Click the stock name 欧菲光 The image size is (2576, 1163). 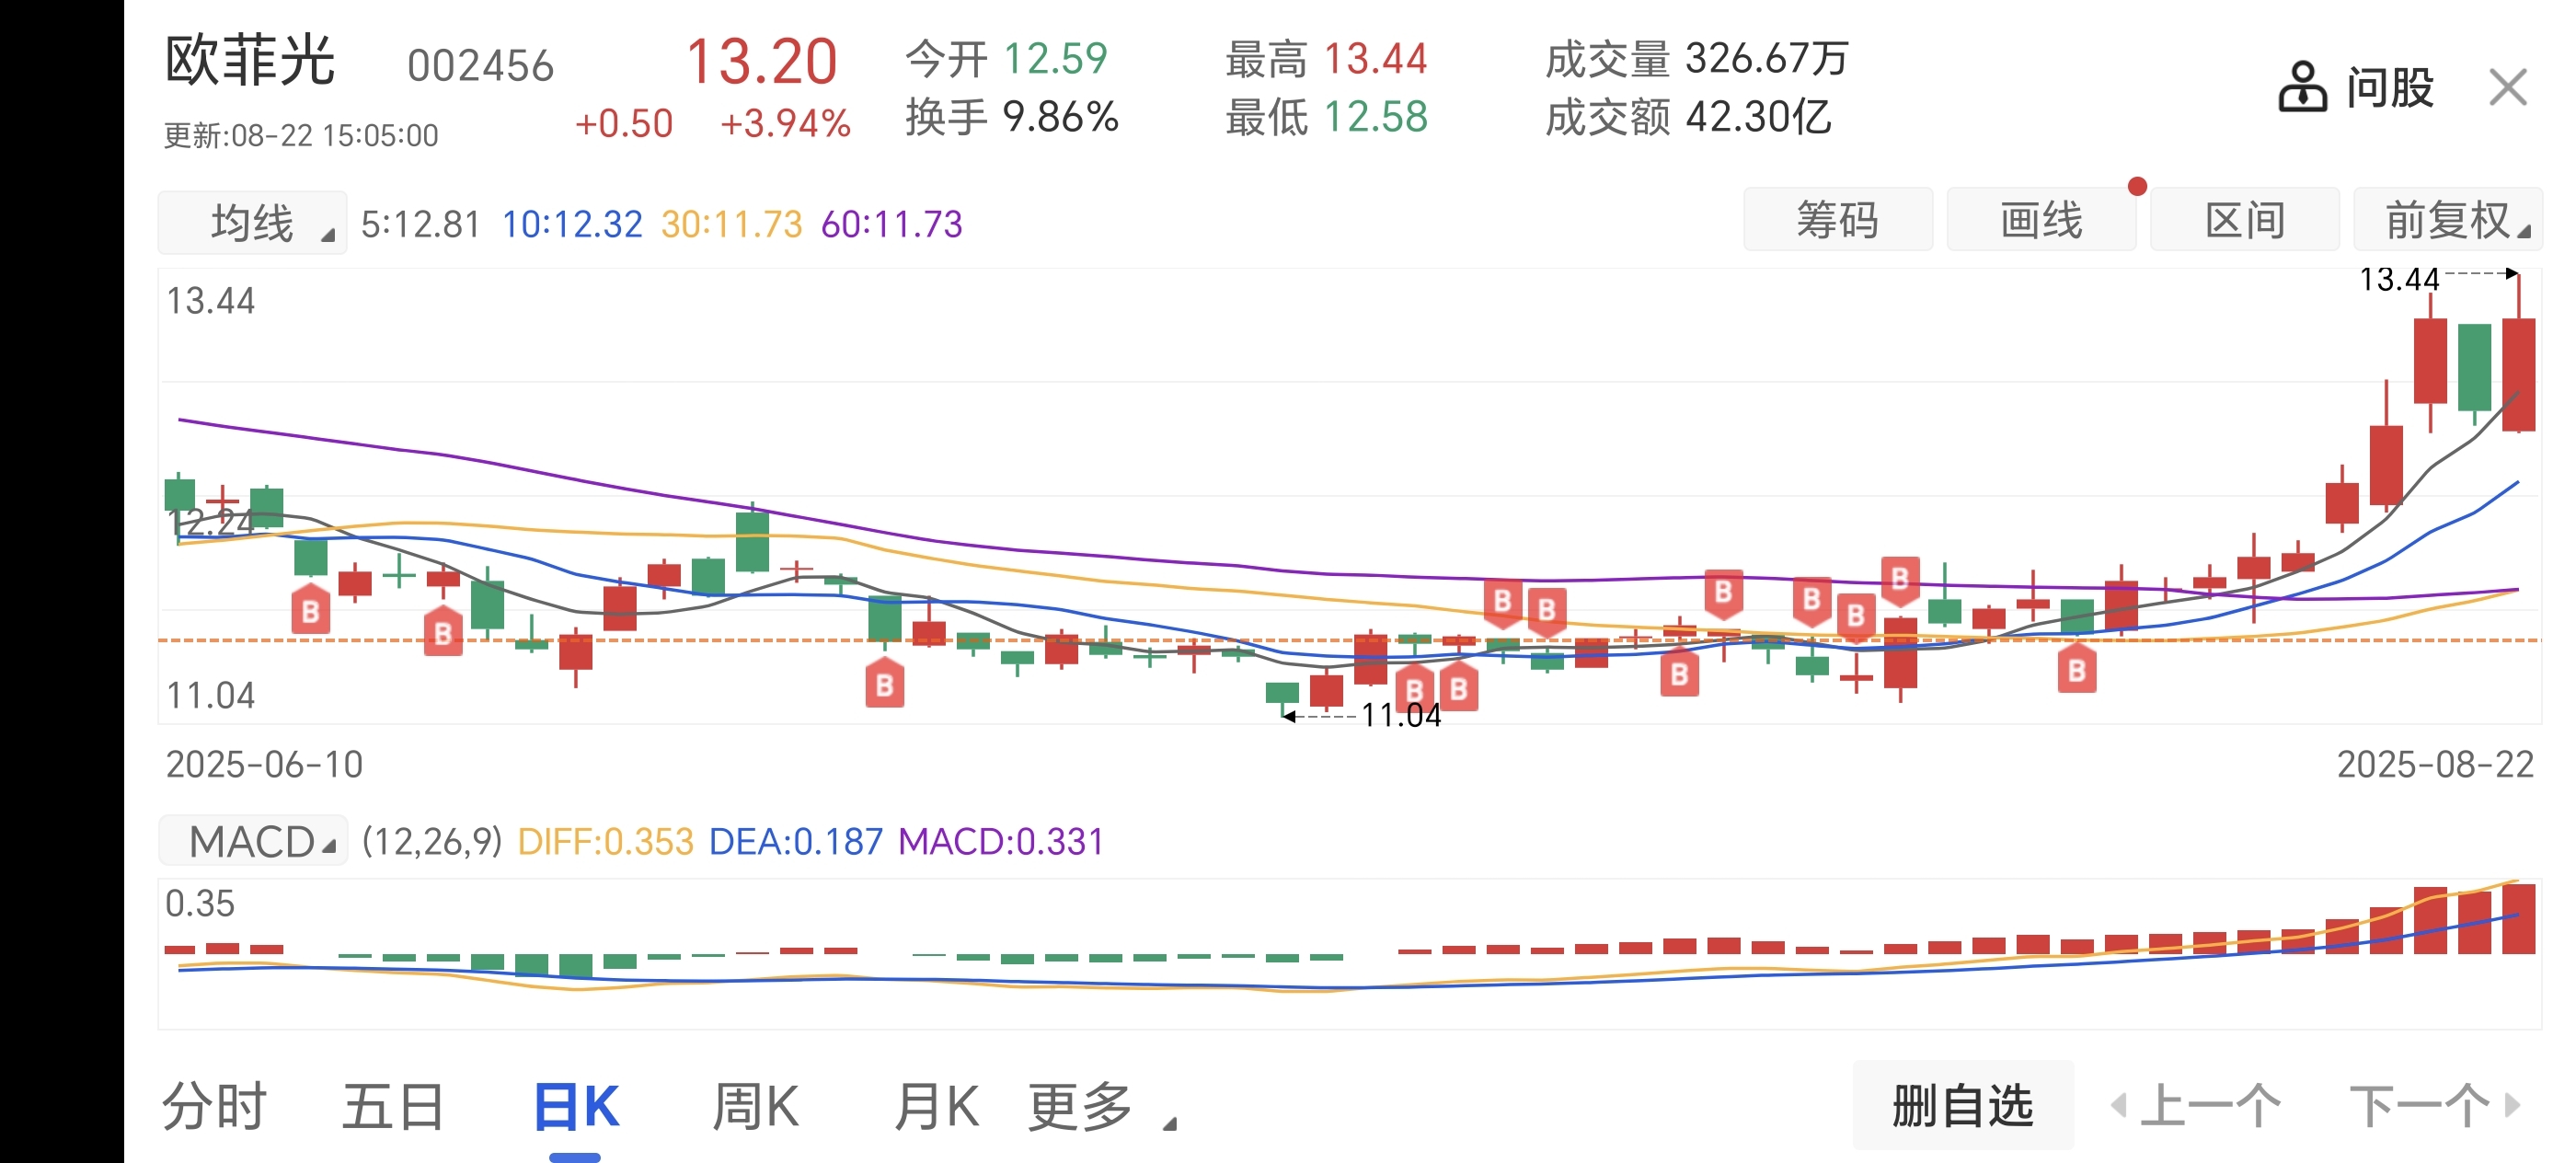(250, 61)
